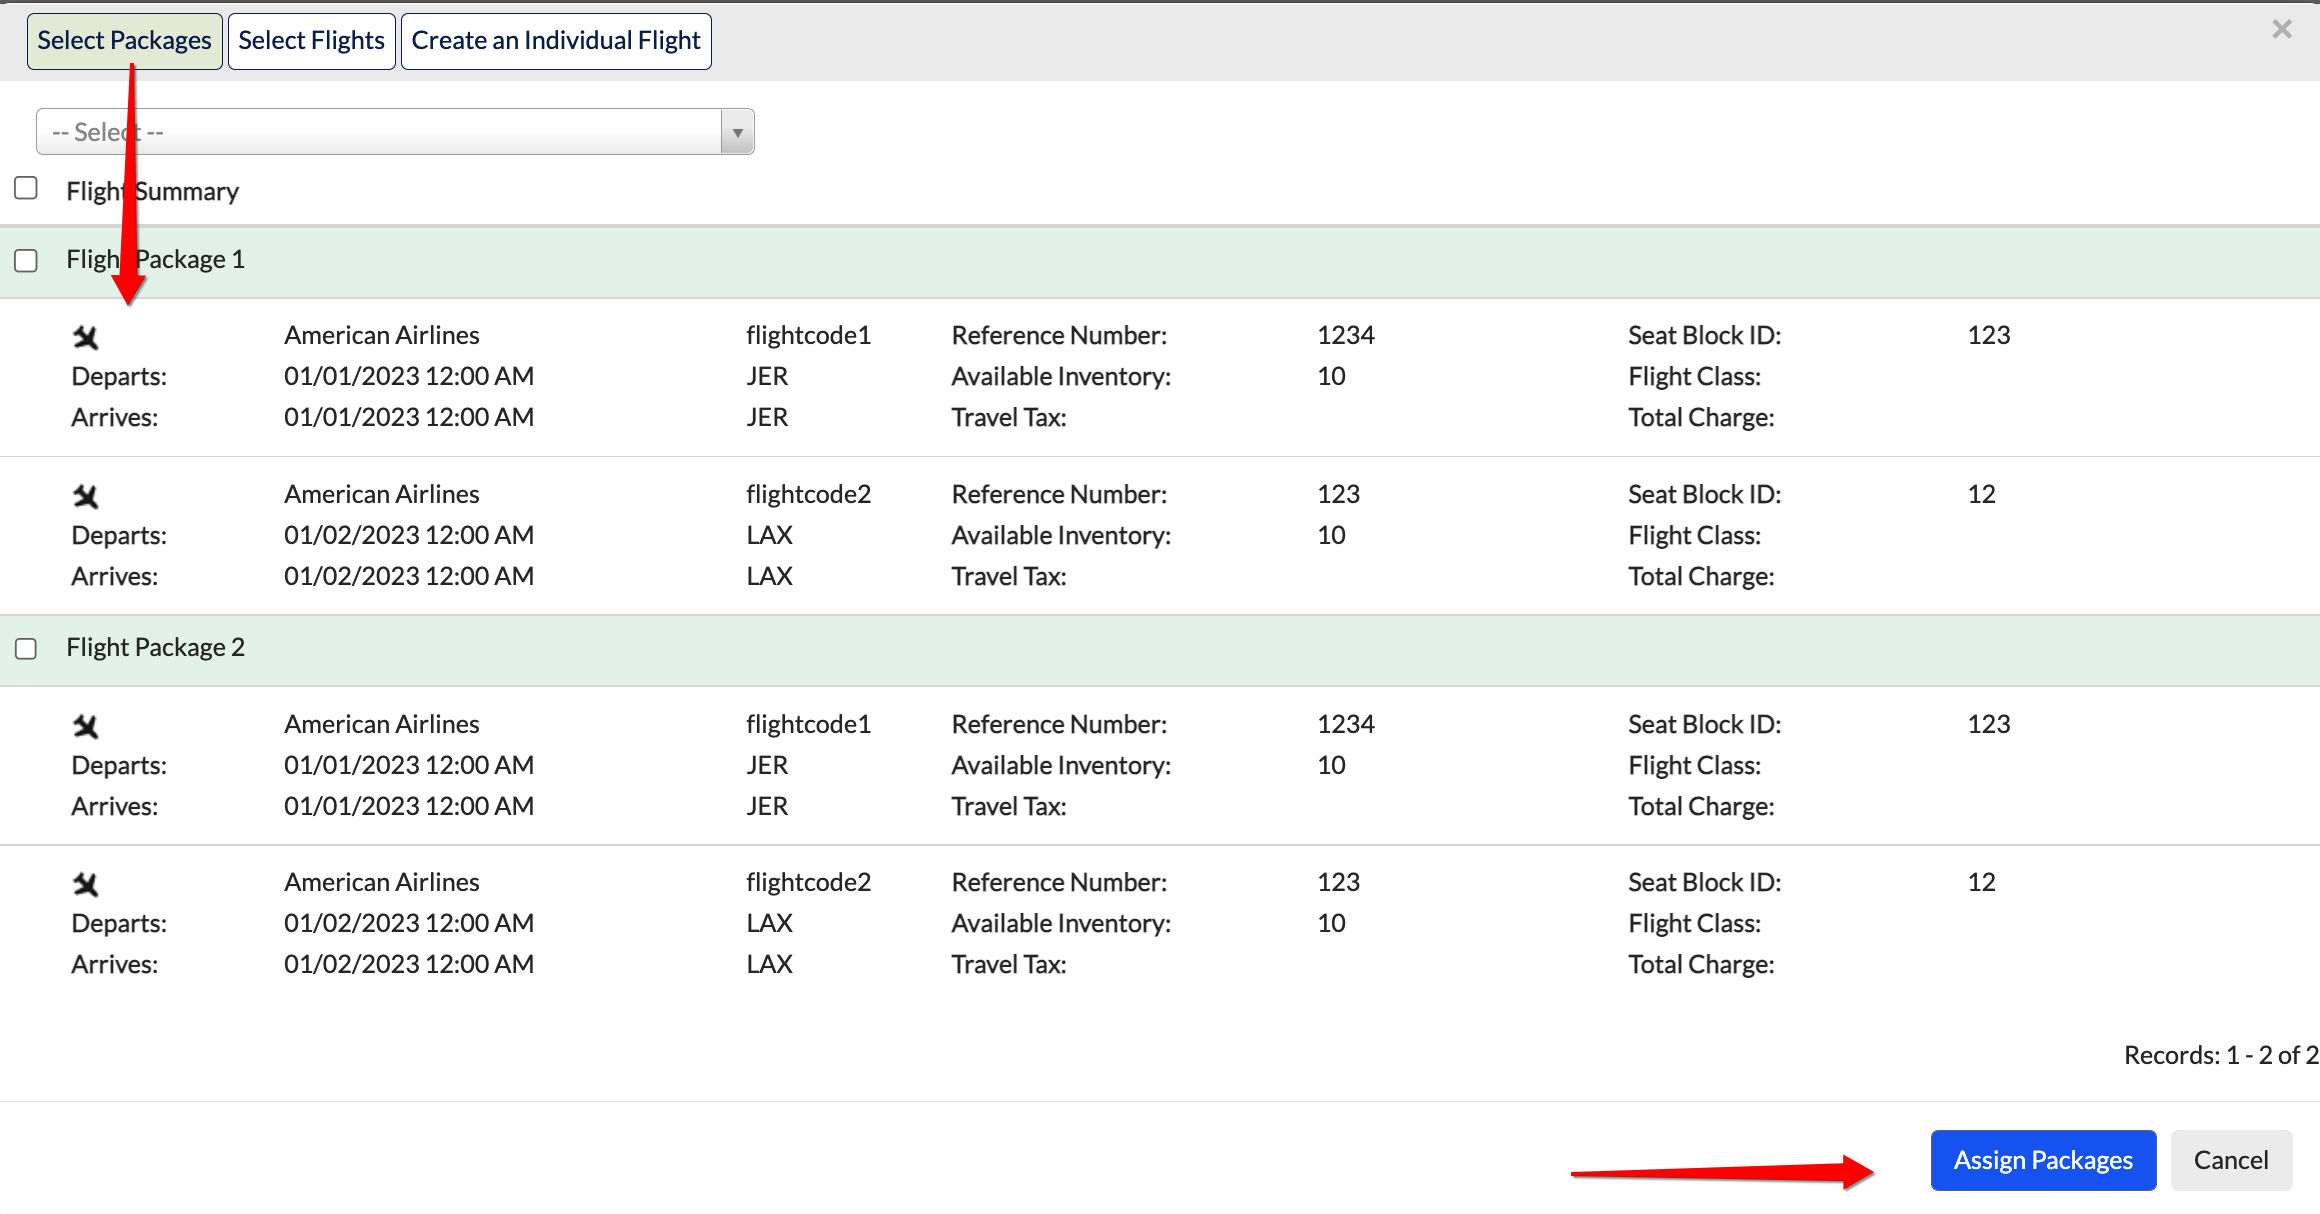Select the Flight Package 1 header row
Screen dimensions: 2320x1214
pyautogui.click(x=1160, y=262)
